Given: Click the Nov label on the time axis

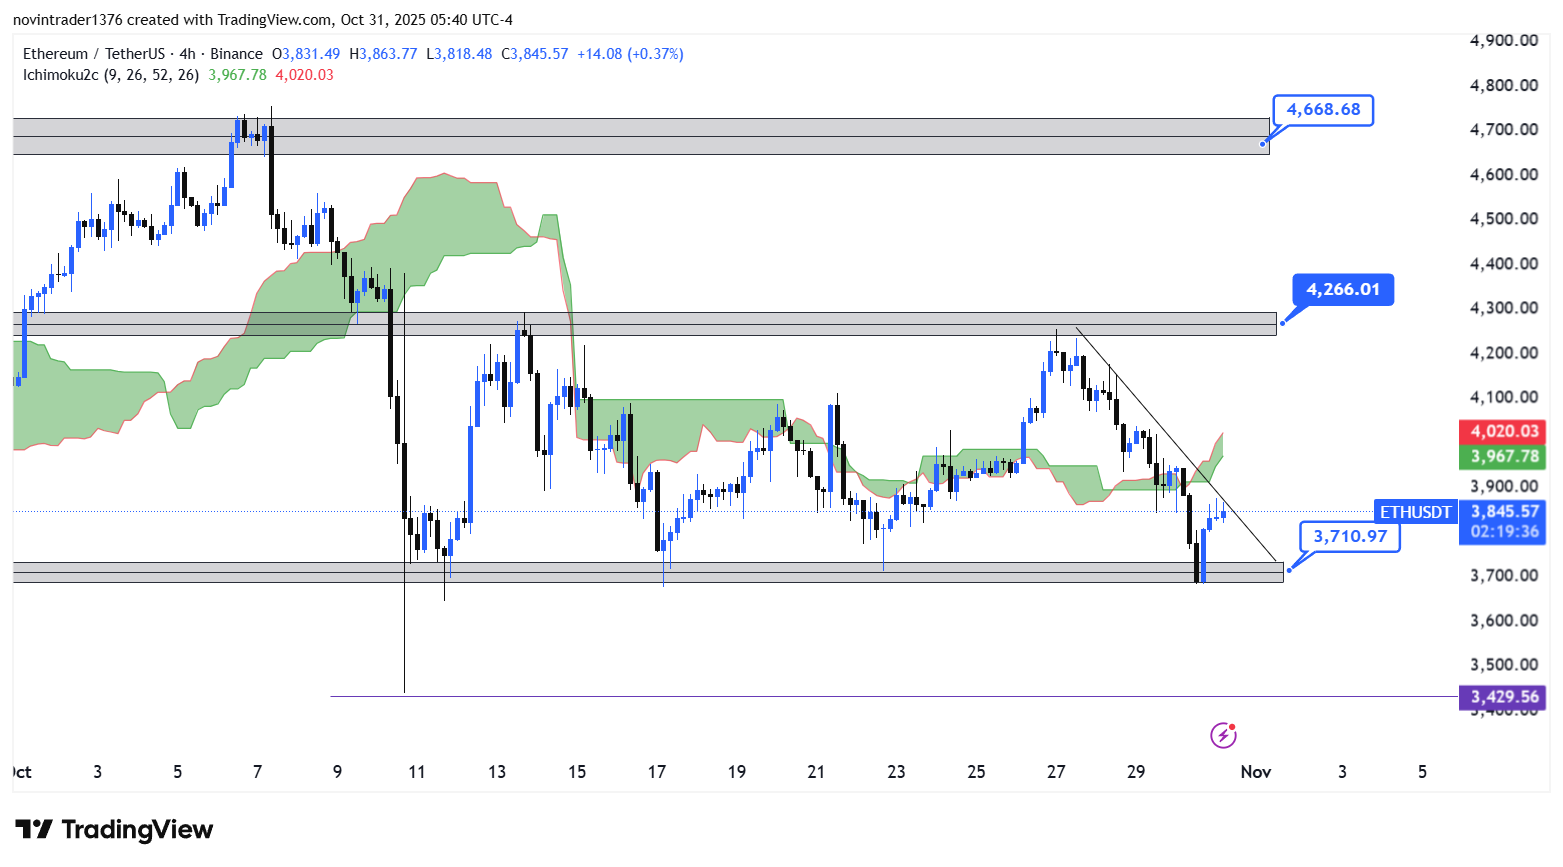Looking at the screenshot, I should tap(1255, 772).
